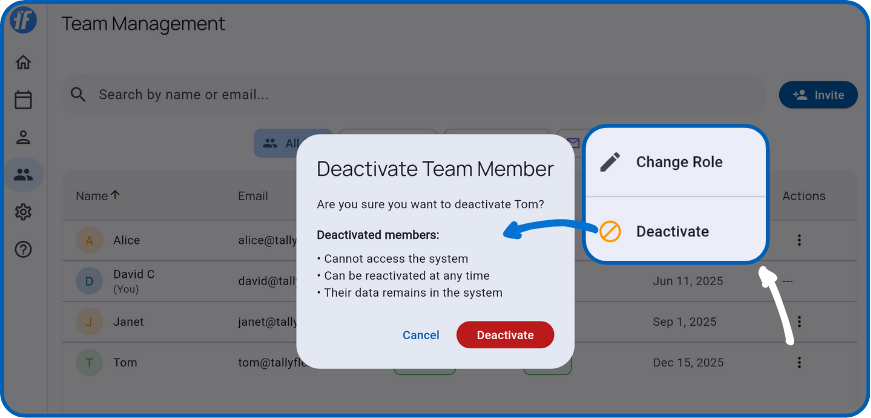The width and height of the screenshot is (871, 418).
Task: Click the magnifier search icon
Action: pyautogui.click(x=78, y=94)
